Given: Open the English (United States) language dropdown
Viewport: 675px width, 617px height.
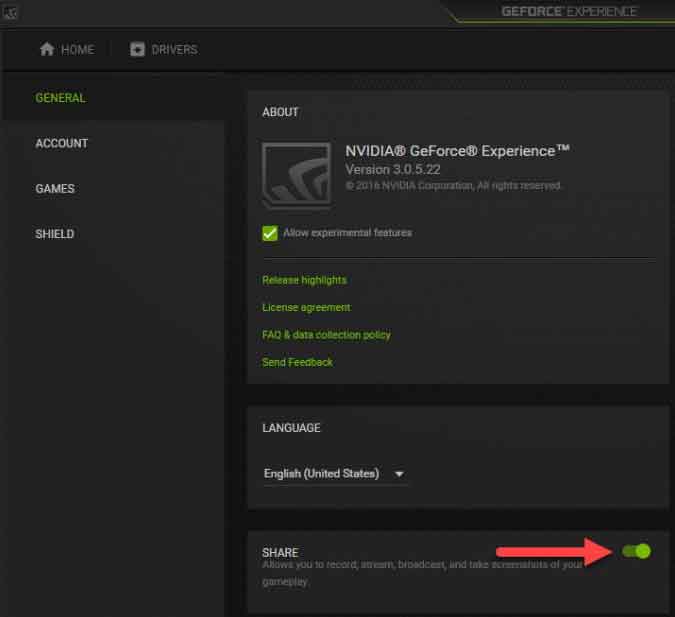Looking at the screenshot, I should (x=335, y=474).
